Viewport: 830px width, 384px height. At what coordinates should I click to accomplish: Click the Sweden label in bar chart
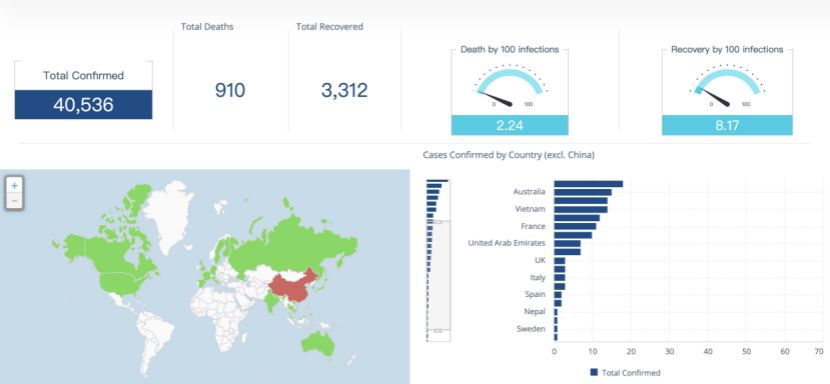click(x=531, y=329)
